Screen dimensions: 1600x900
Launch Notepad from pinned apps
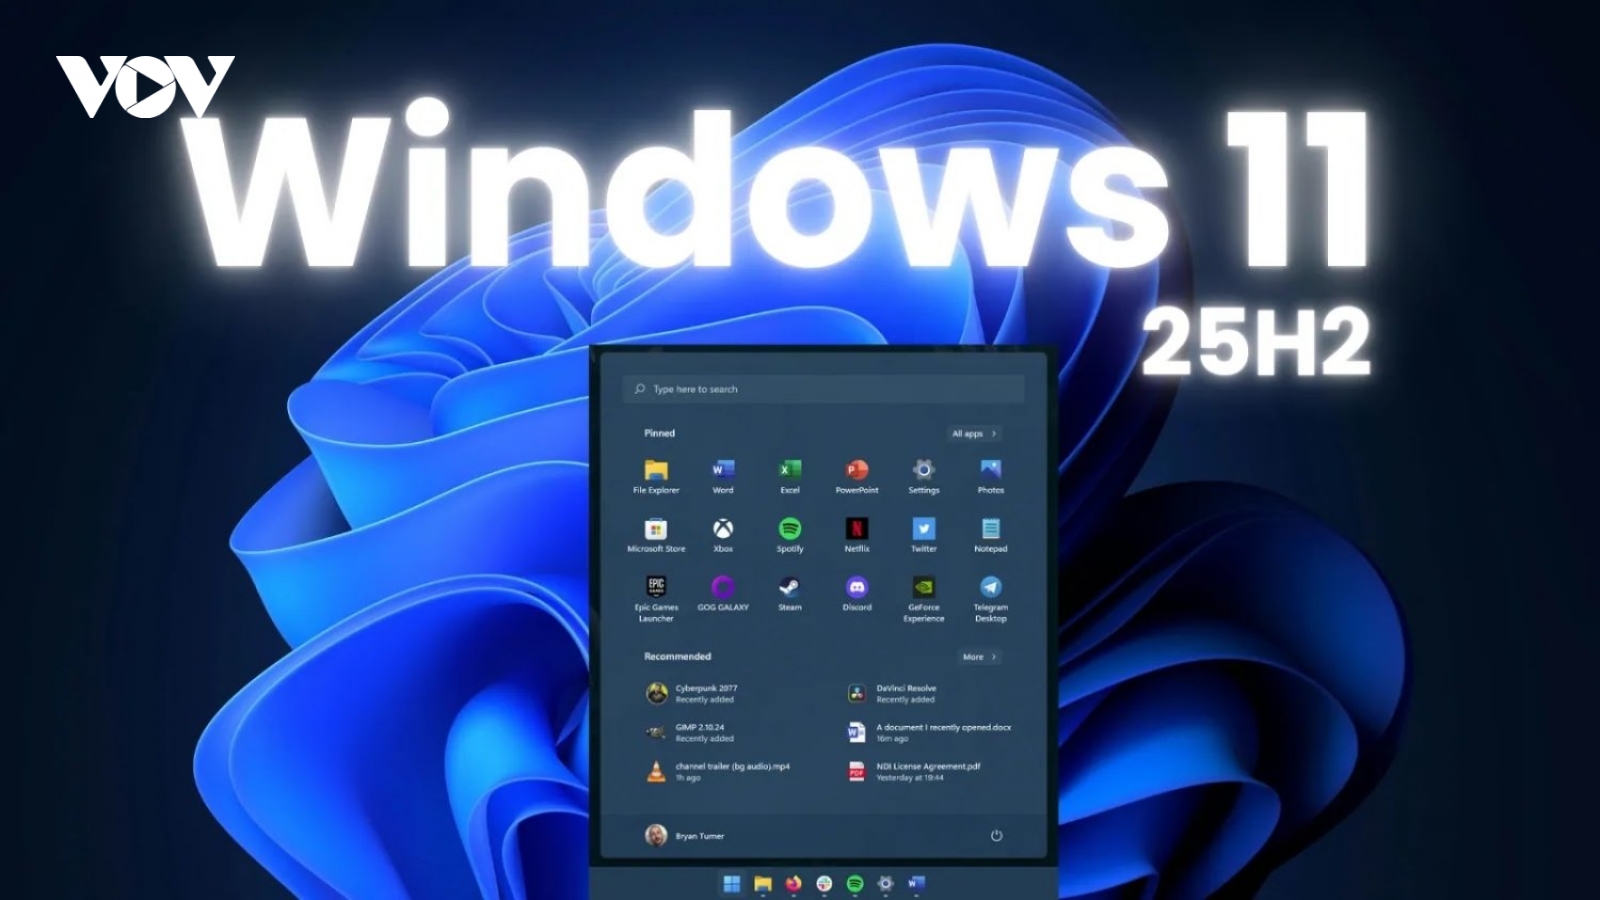991,535
